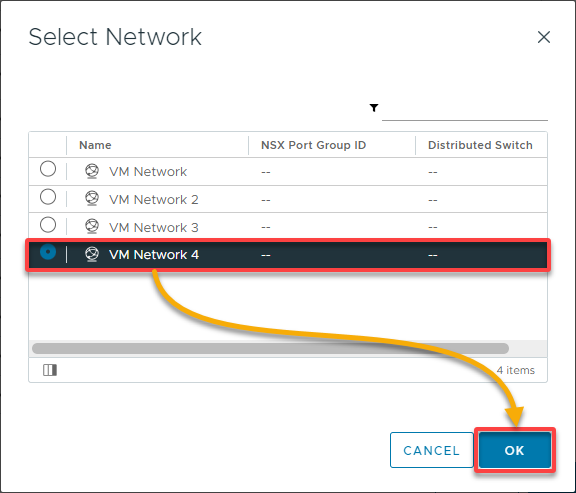Sort by the Name column header

[95, 145]
